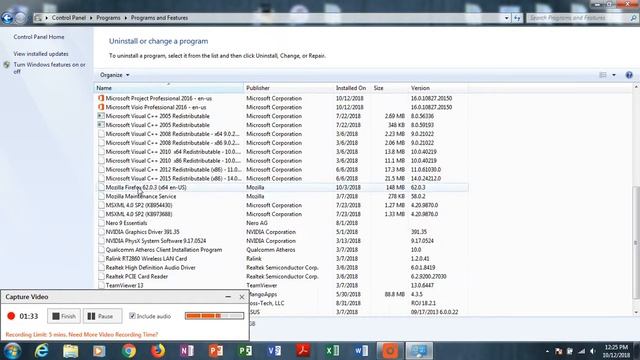Viewport: 640px width, 360px height.
Task: Click the refresh button beside the address bar
Action: (x=517, y=18)
